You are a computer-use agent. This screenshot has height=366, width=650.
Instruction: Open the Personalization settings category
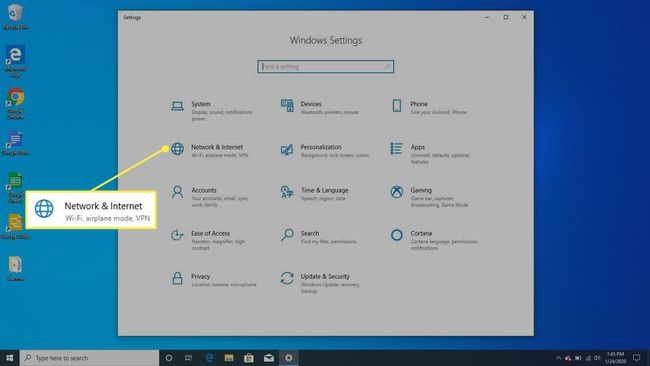[x=325, y=150]
